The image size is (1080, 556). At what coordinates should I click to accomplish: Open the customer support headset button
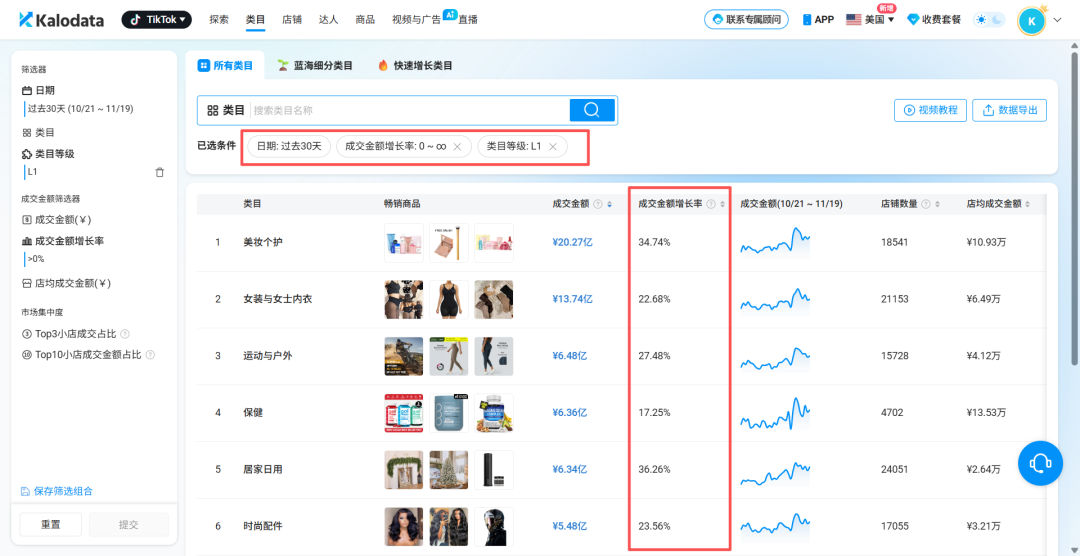click(1040, 464)
